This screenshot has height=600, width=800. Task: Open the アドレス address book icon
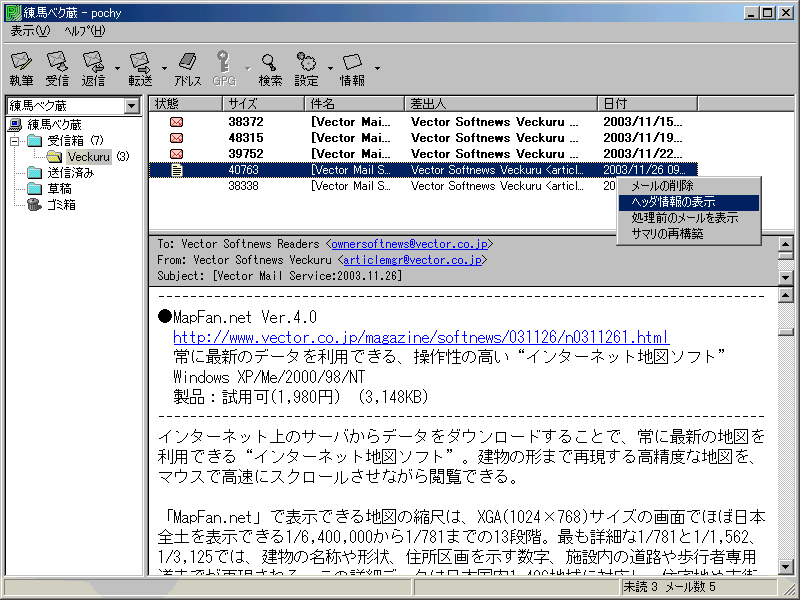(x=188, y=62)
